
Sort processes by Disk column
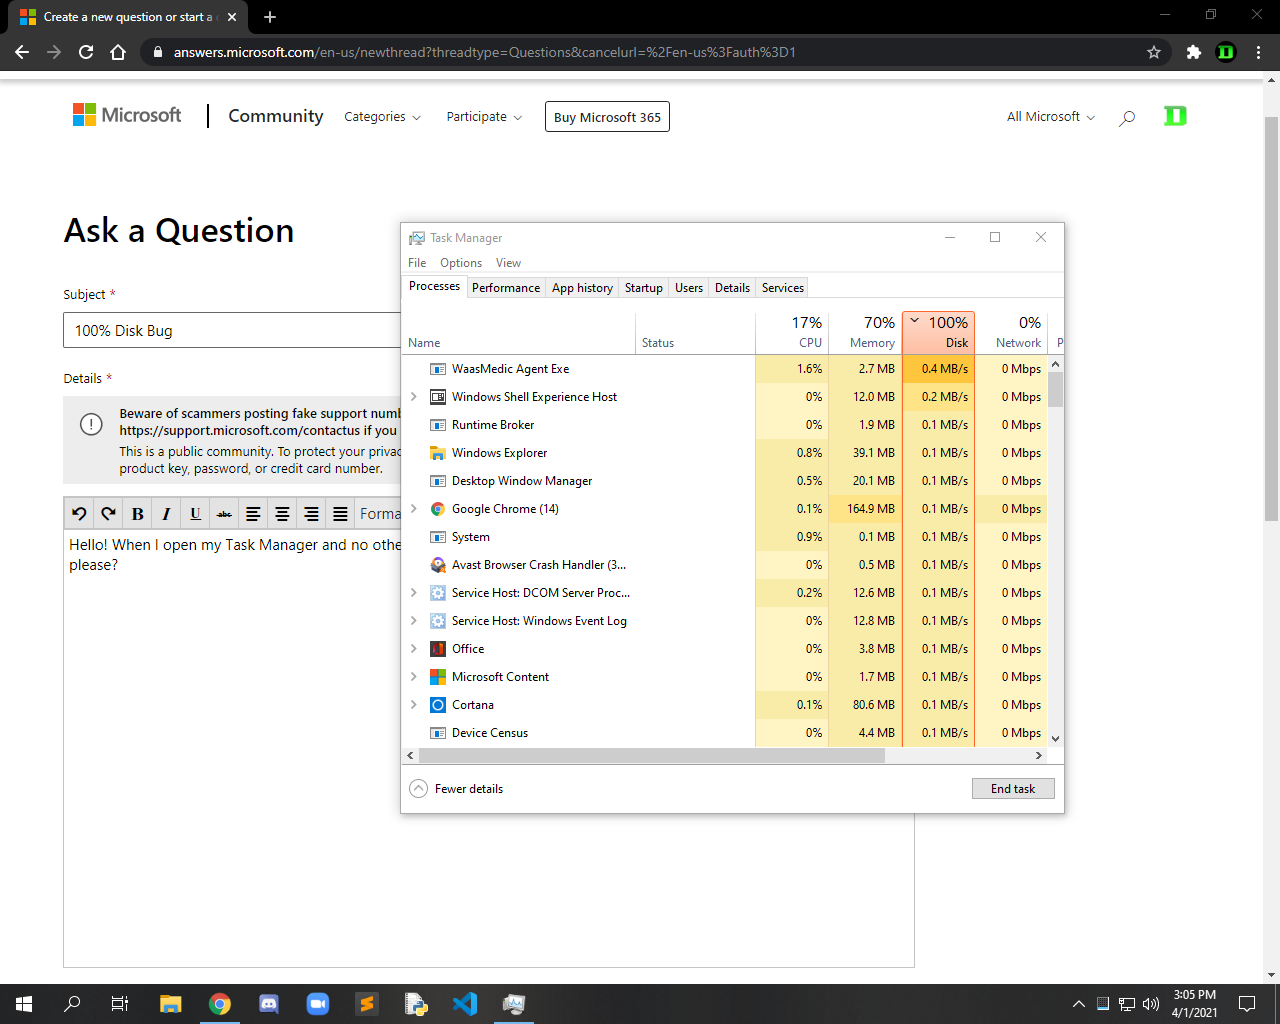pos(939,332)
